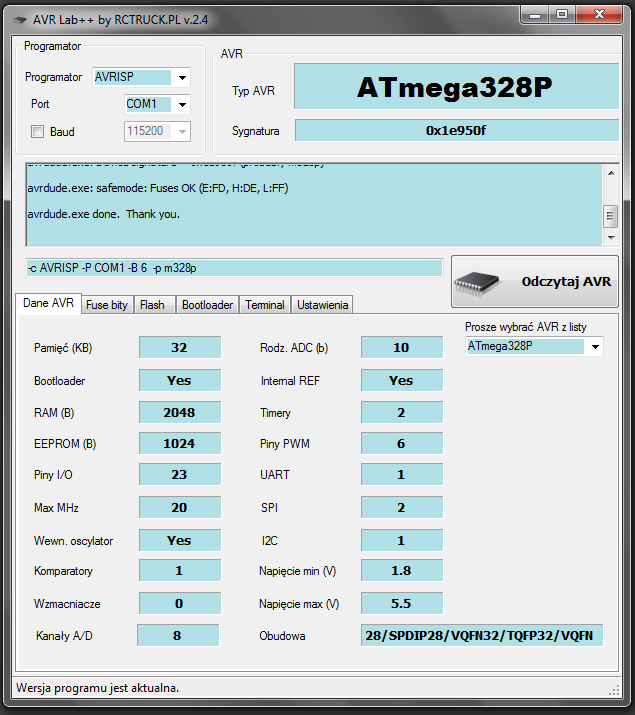This screenshot has height=715, width=635.
Task: Click the EEPROM (B) value 1024
Action: click(x=180, y=443)
